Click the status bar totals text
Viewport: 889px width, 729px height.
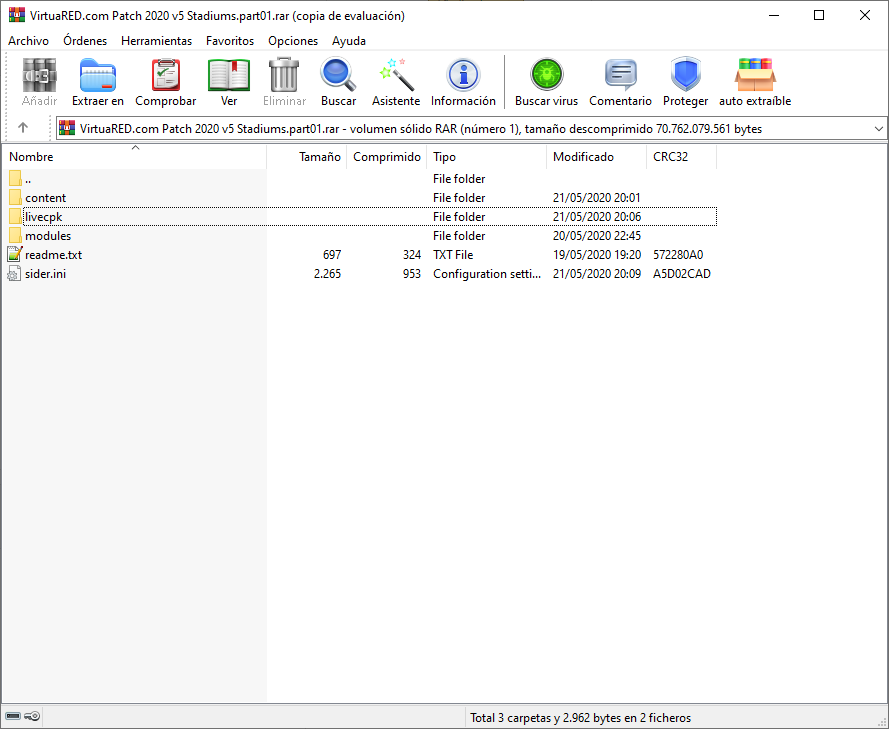point(580,718)
